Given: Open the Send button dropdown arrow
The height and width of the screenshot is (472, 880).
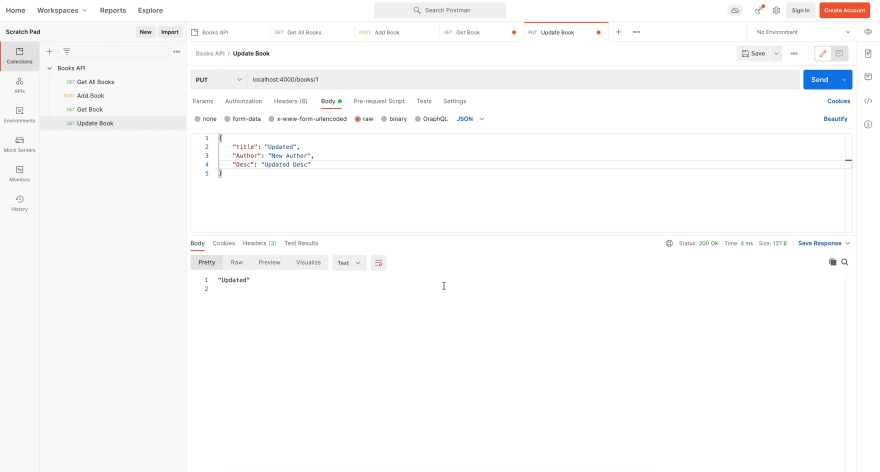Looking at the screenshot, I should click(x=844, y=80).
